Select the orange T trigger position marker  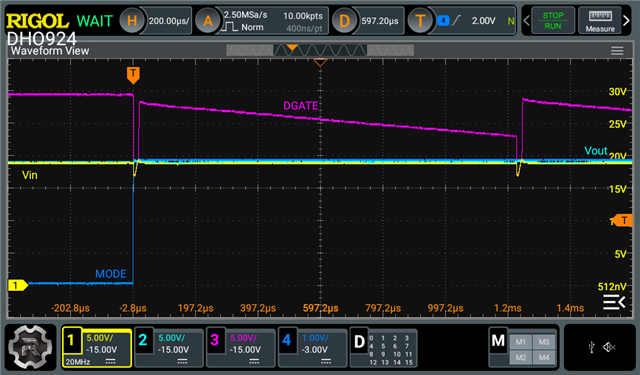tap(133, 75)
